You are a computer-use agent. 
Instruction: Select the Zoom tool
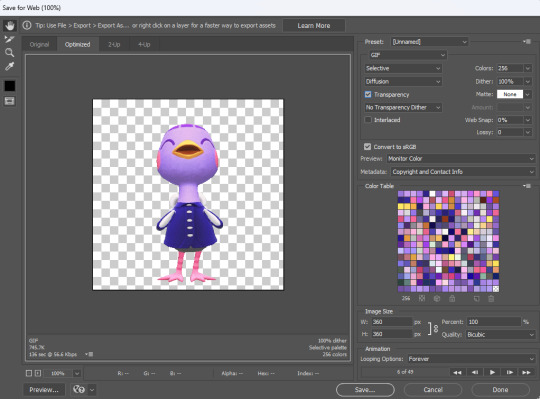(10, 52)
